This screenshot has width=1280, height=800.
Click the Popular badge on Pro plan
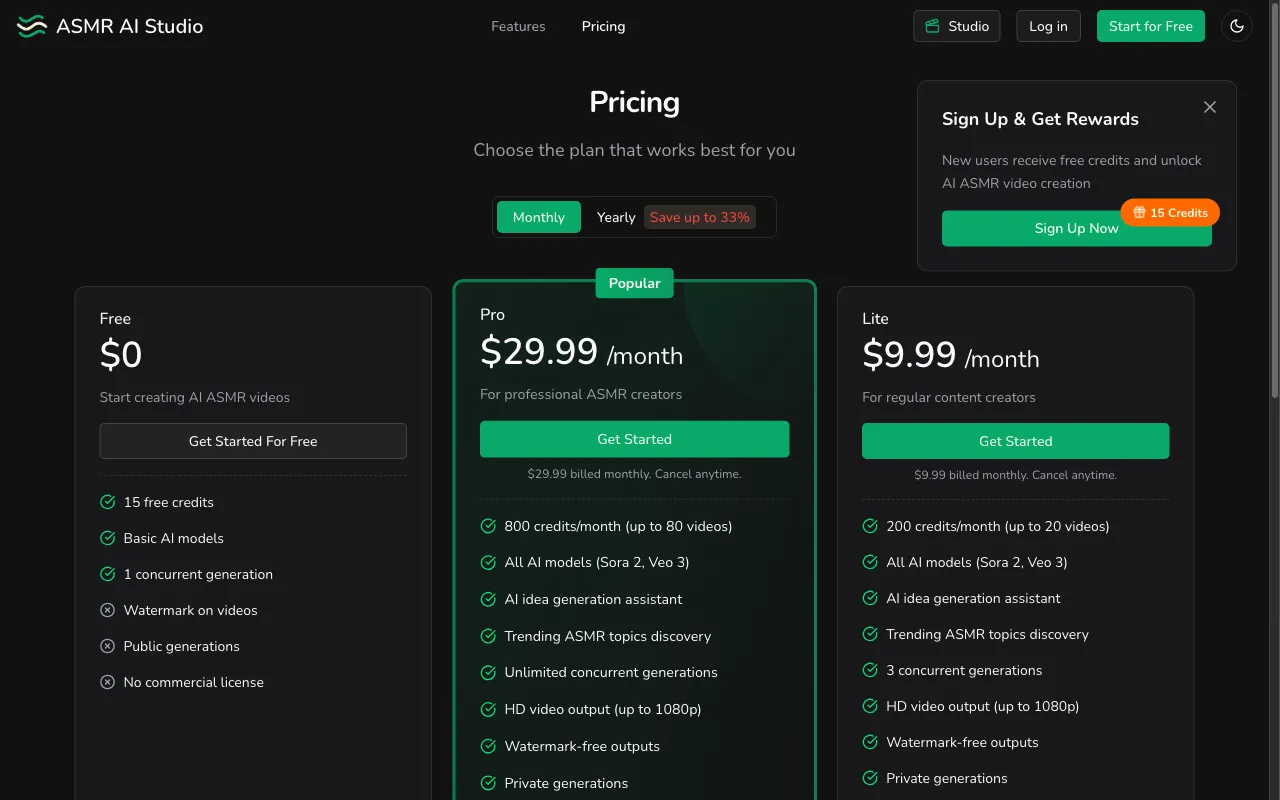click(x=635, y=283)
